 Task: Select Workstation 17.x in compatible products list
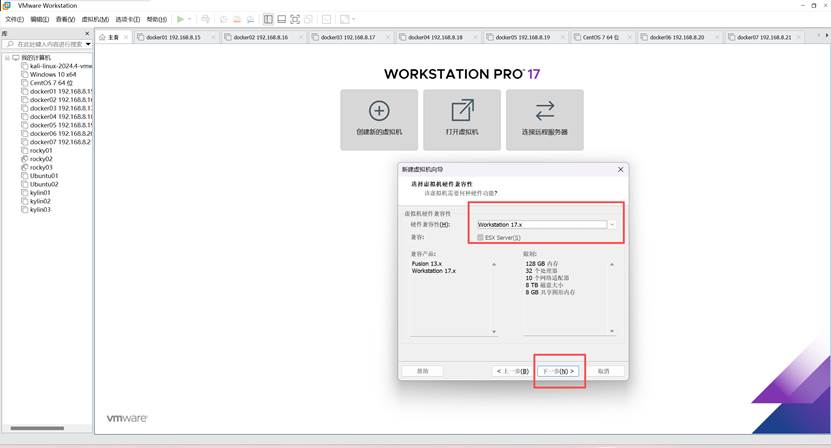tap(434, 271)
